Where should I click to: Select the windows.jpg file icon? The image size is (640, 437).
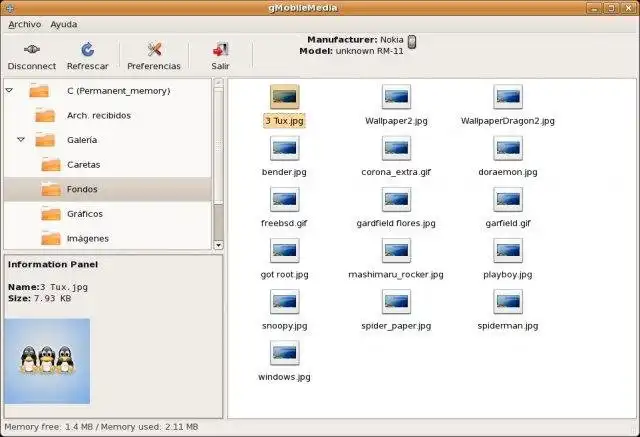[284, 353]
